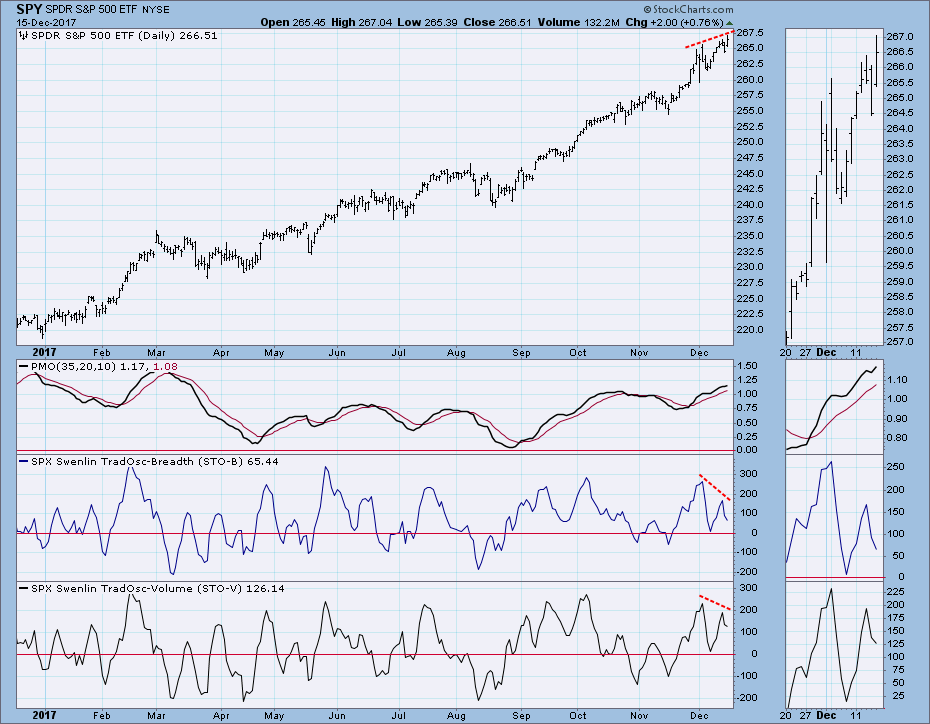Click the '220.0' price axis label
The height and width of the screenshot is (724, 930).
point(750,330)
